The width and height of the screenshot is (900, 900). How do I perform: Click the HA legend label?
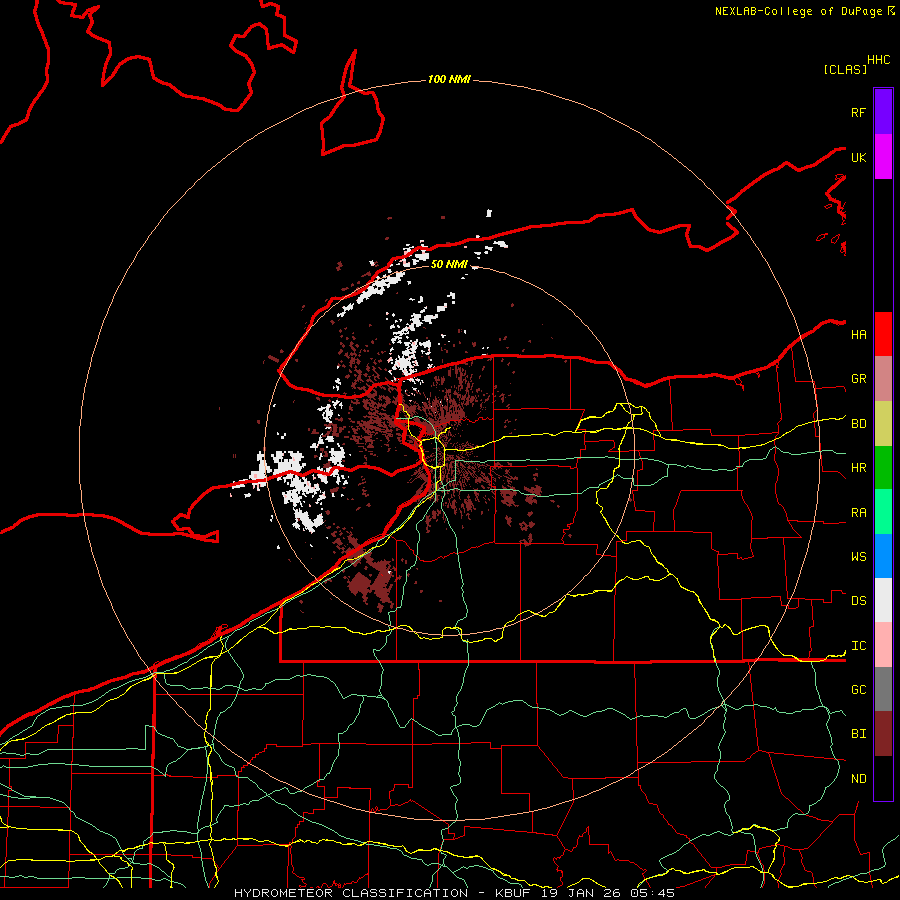click(858, 334)
